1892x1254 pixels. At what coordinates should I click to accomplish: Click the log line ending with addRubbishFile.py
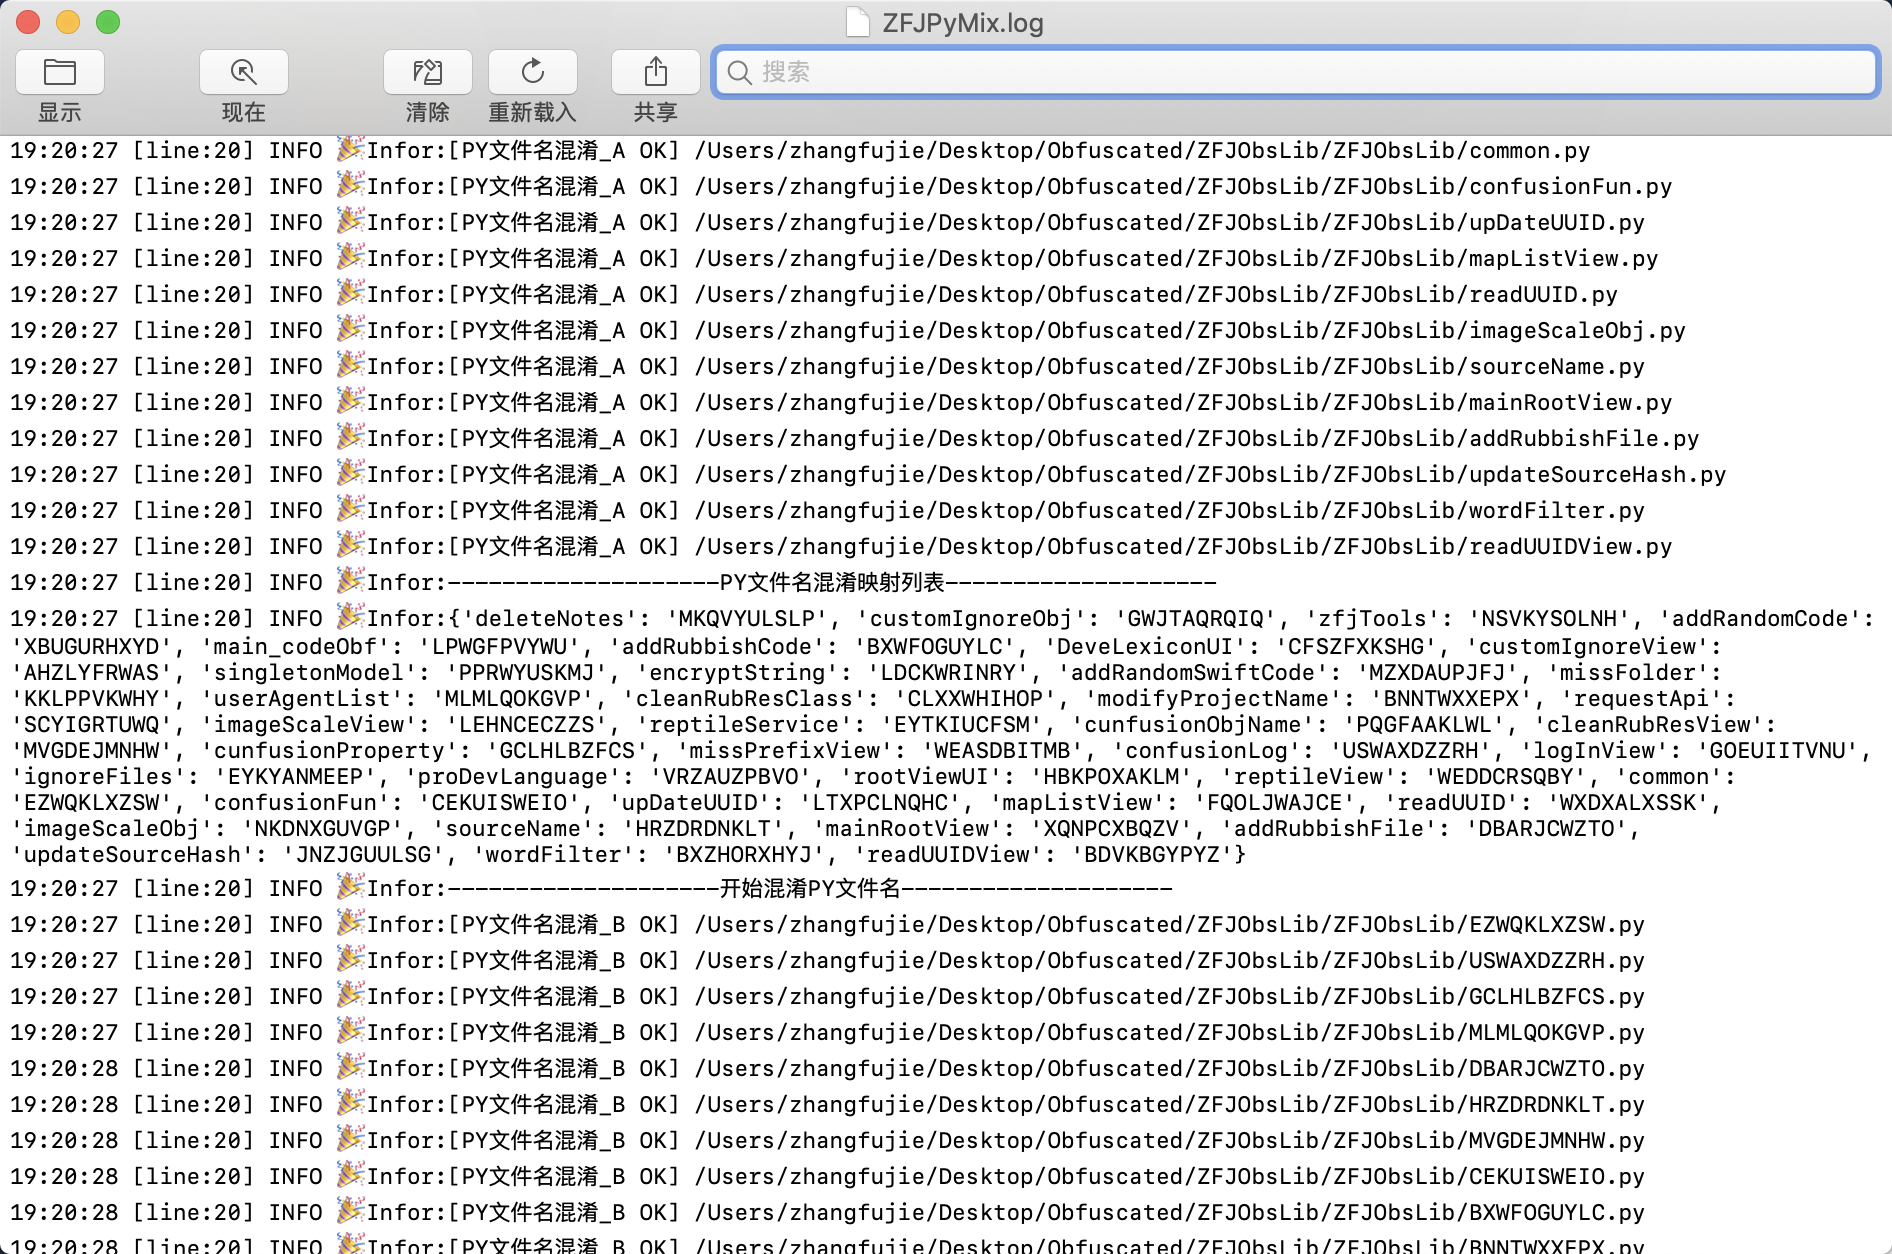pos(855,439)
